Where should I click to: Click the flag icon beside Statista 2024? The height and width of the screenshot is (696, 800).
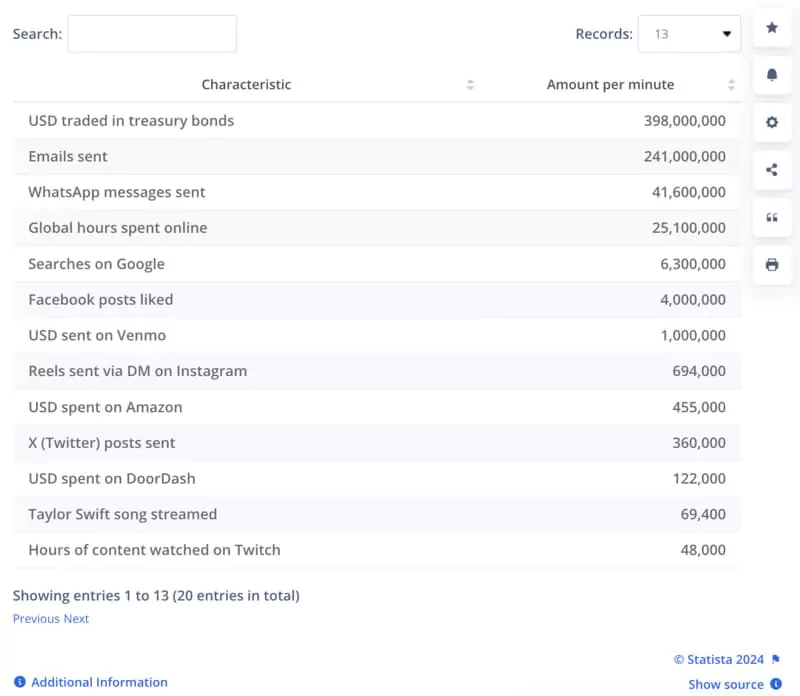pos(776,660)
